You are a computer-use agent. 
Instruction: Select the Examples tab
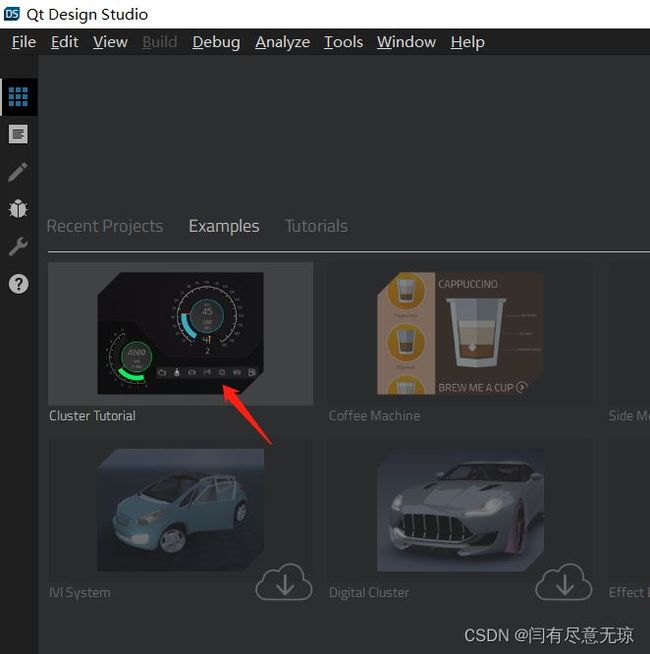pyautogui.click(x=224, y=226)
